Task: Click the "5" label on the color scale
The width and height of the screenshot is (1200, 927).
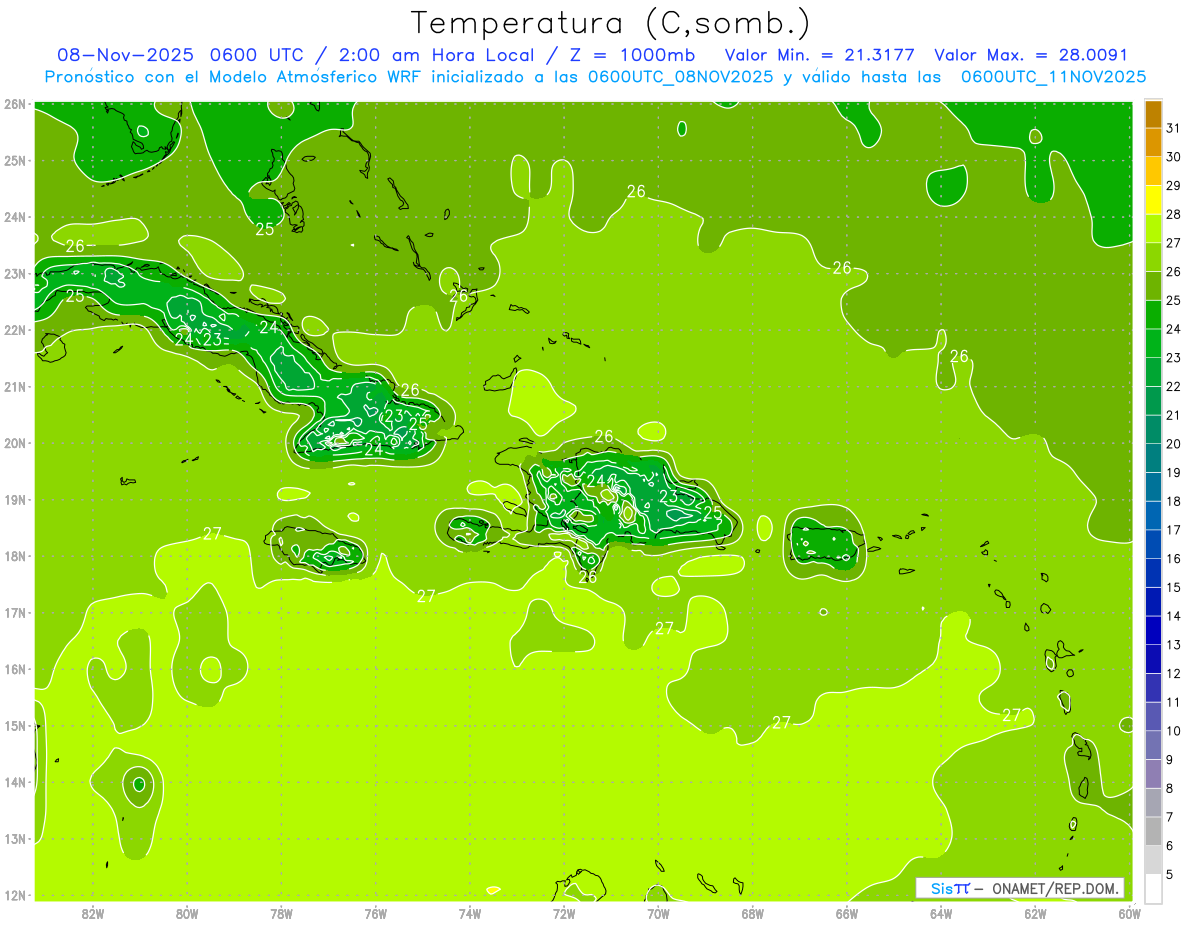Action: point(1170,874)
